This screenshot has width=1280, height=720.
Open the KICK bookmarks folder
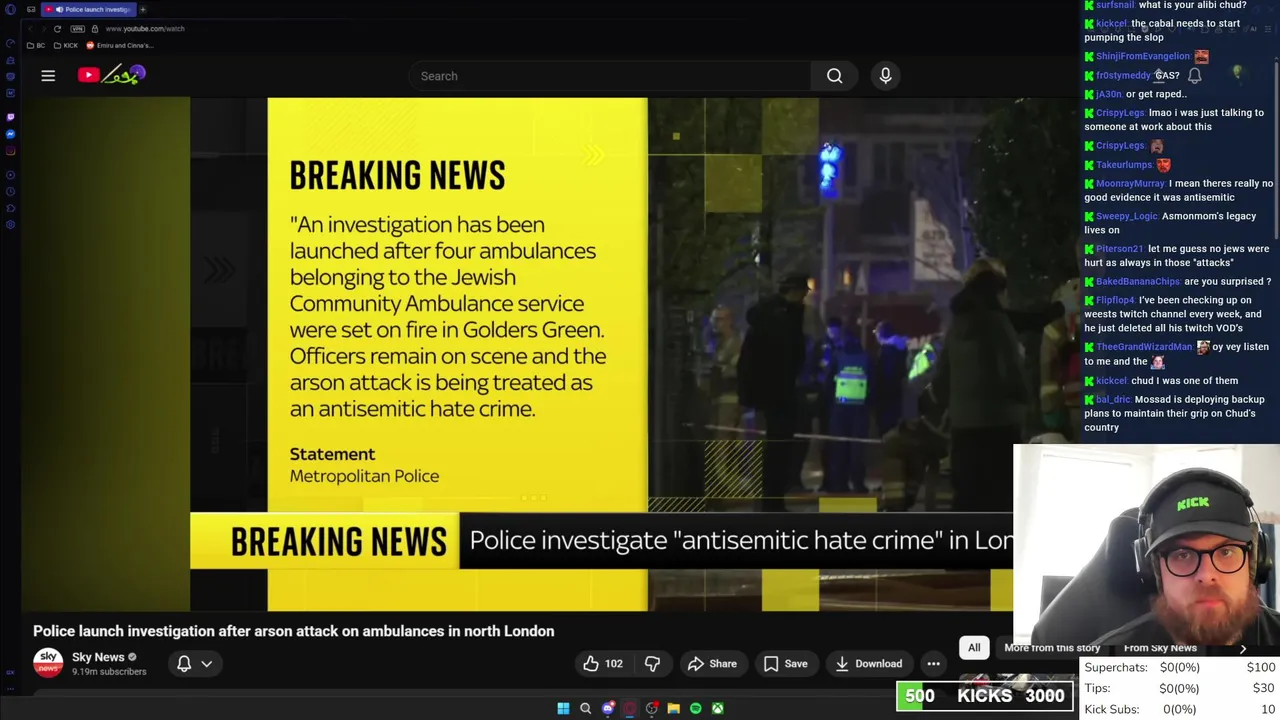[66, 45]
